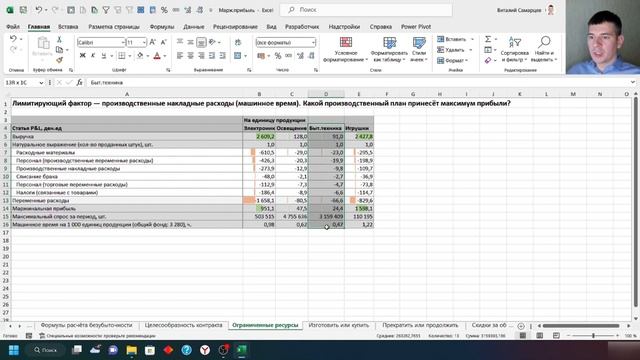
Task: Align text left icon
Action: click(x=180, y=56)
